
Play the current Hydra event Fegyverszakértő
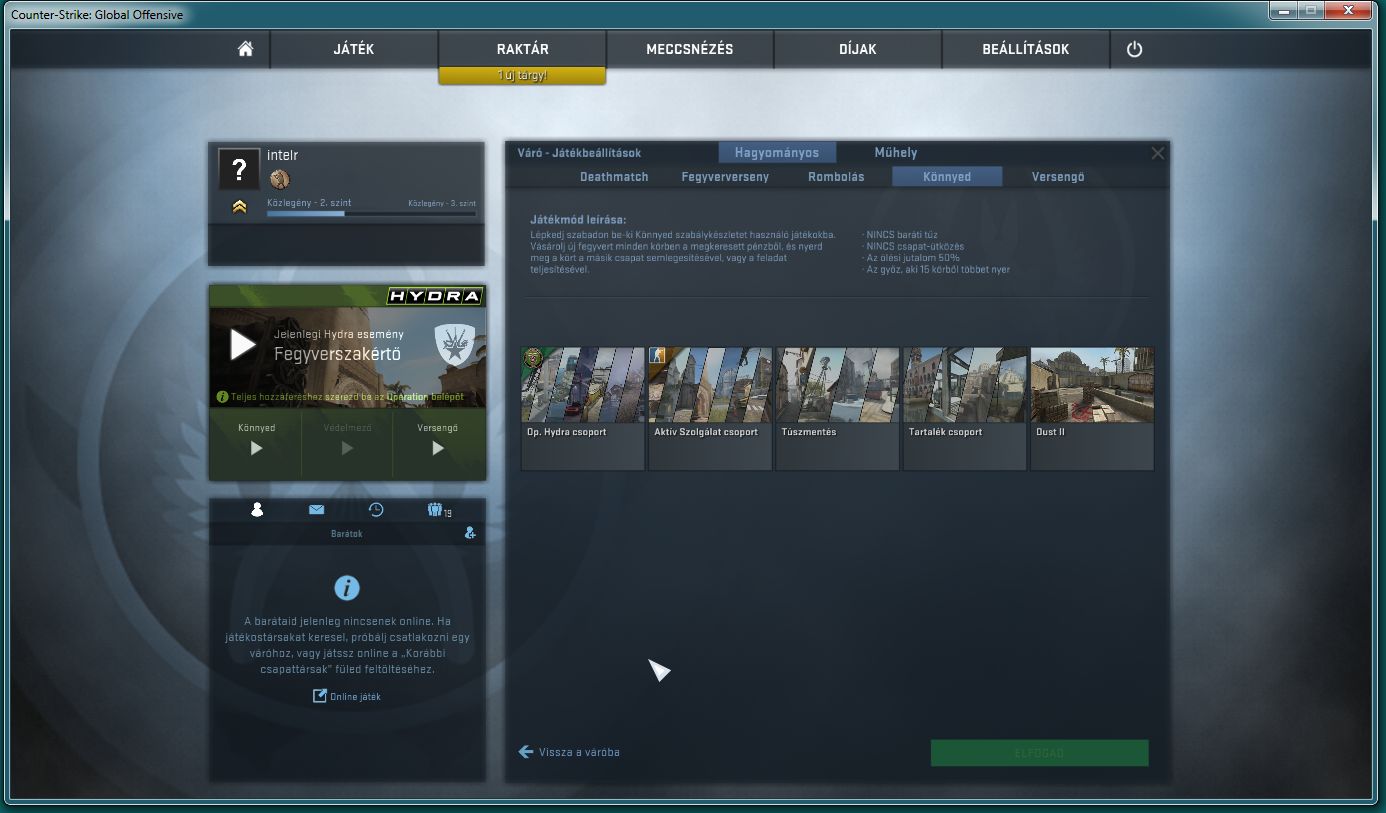tap(243, 345)
